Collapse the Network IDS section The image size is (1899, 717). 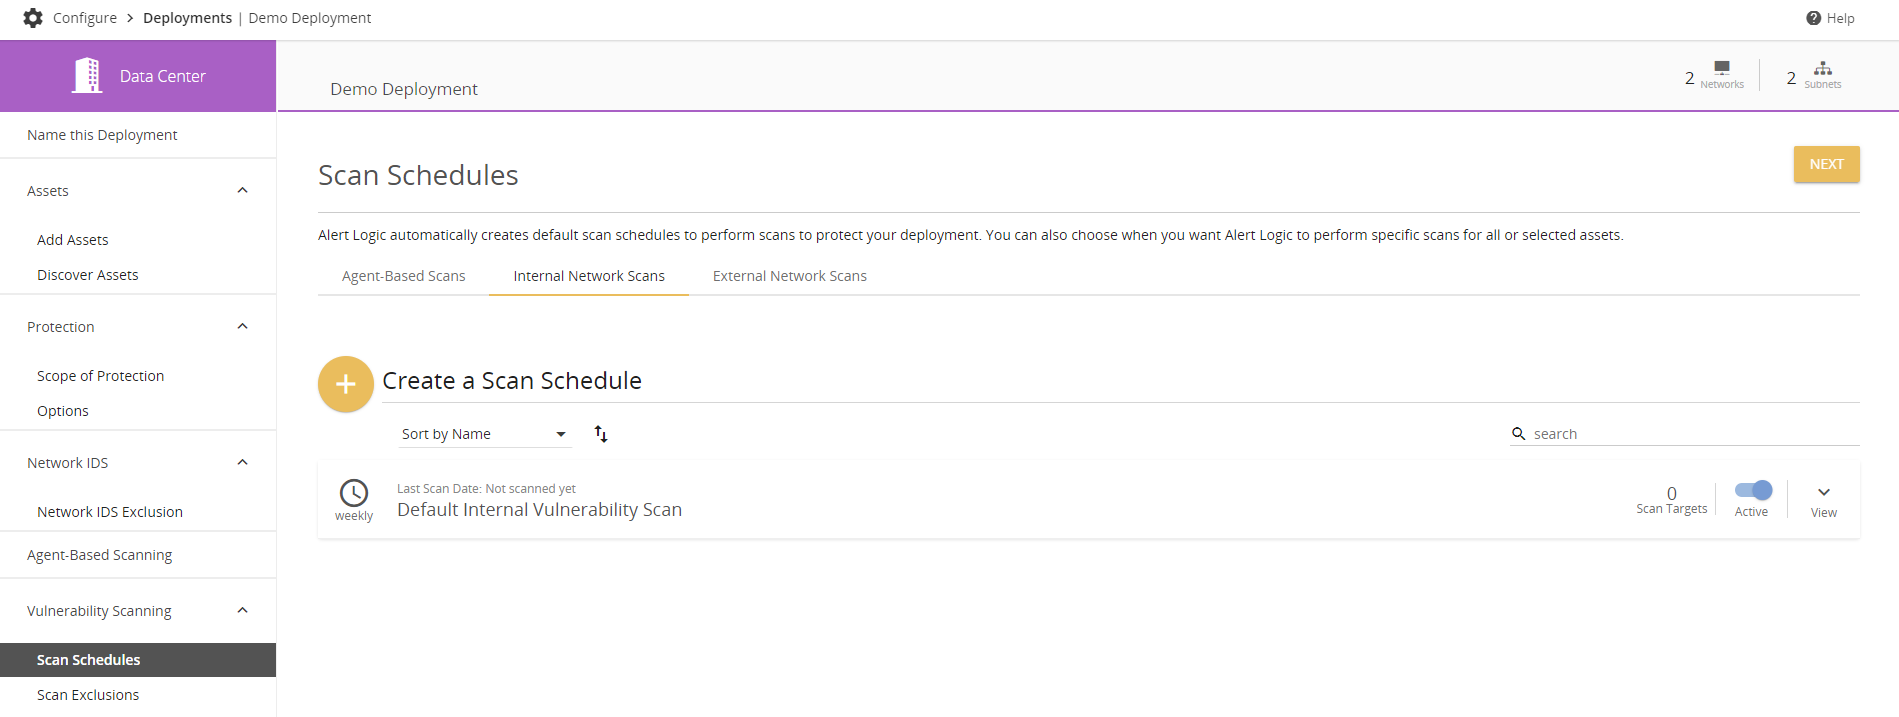pos(242,463)
